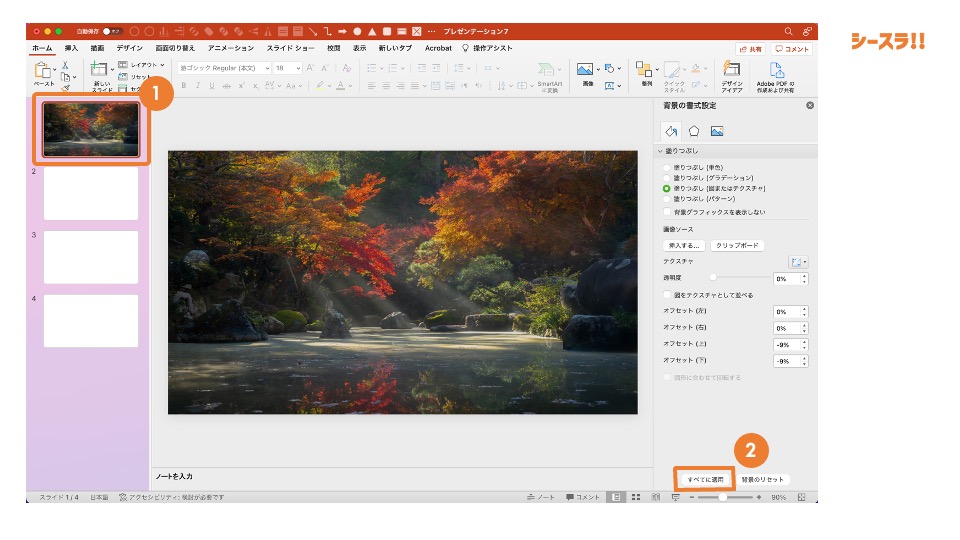Image resolution: width=960 pixels, height=540 pixels.
Task: Click the New Slide (新しいスライド) icon
Action: tap(99, 71)
